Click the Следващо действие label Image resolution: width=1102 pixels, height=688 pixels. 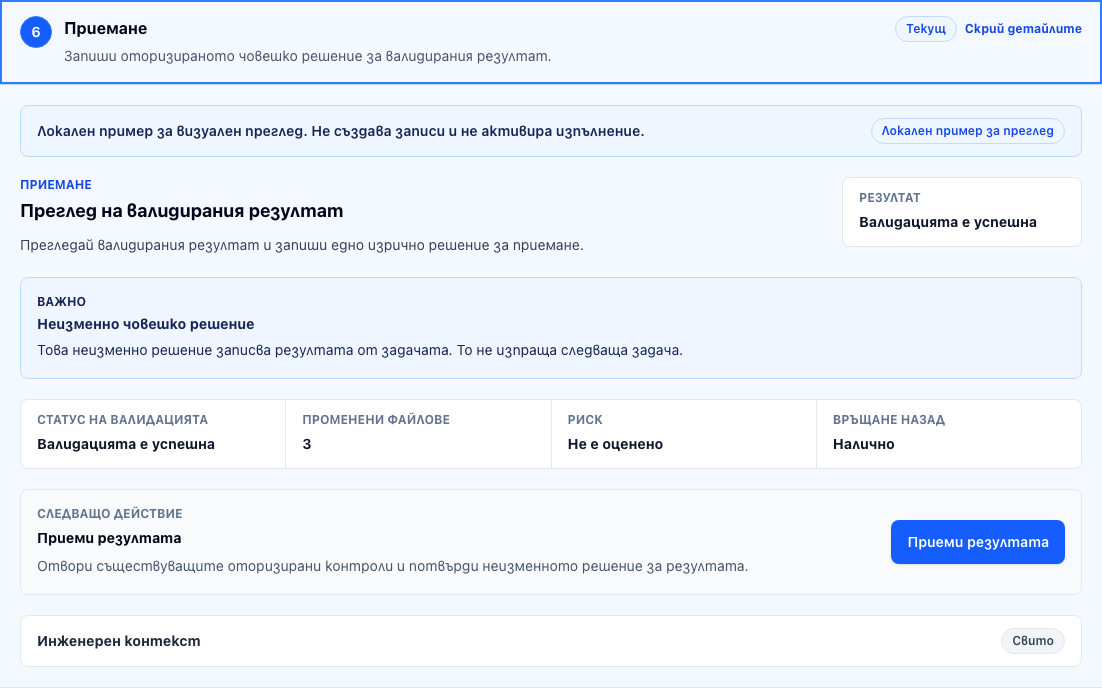(x=110, y=514)
